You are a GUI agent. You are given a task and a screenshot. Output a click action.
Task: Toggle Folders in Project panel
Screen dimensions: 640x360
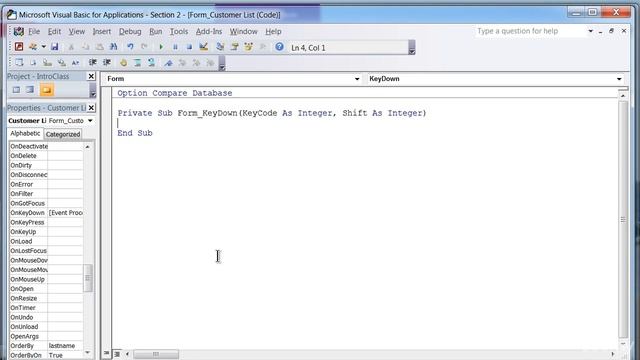47,90
